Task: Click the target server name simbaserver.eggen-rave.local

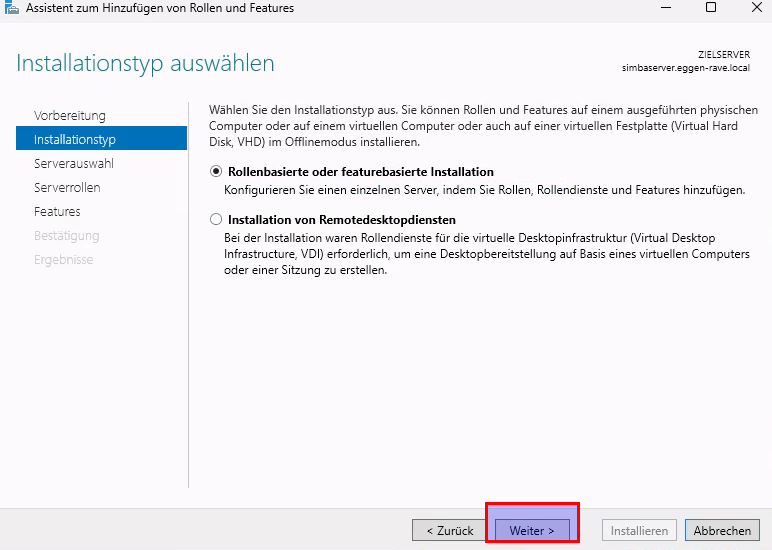Action: (685, 68)
